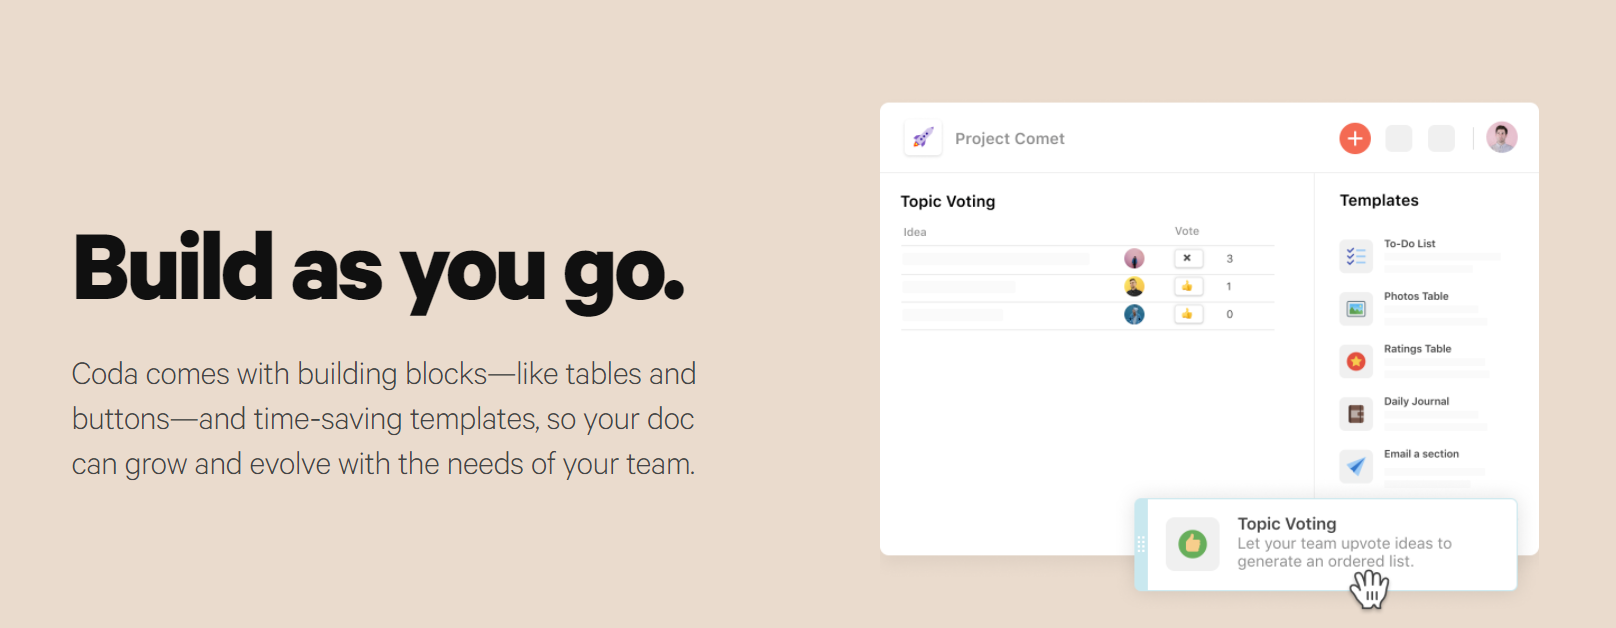Grab the Topic Voting card drag handle
The image size is (1616, 628).
click(x=1141, y=545)
